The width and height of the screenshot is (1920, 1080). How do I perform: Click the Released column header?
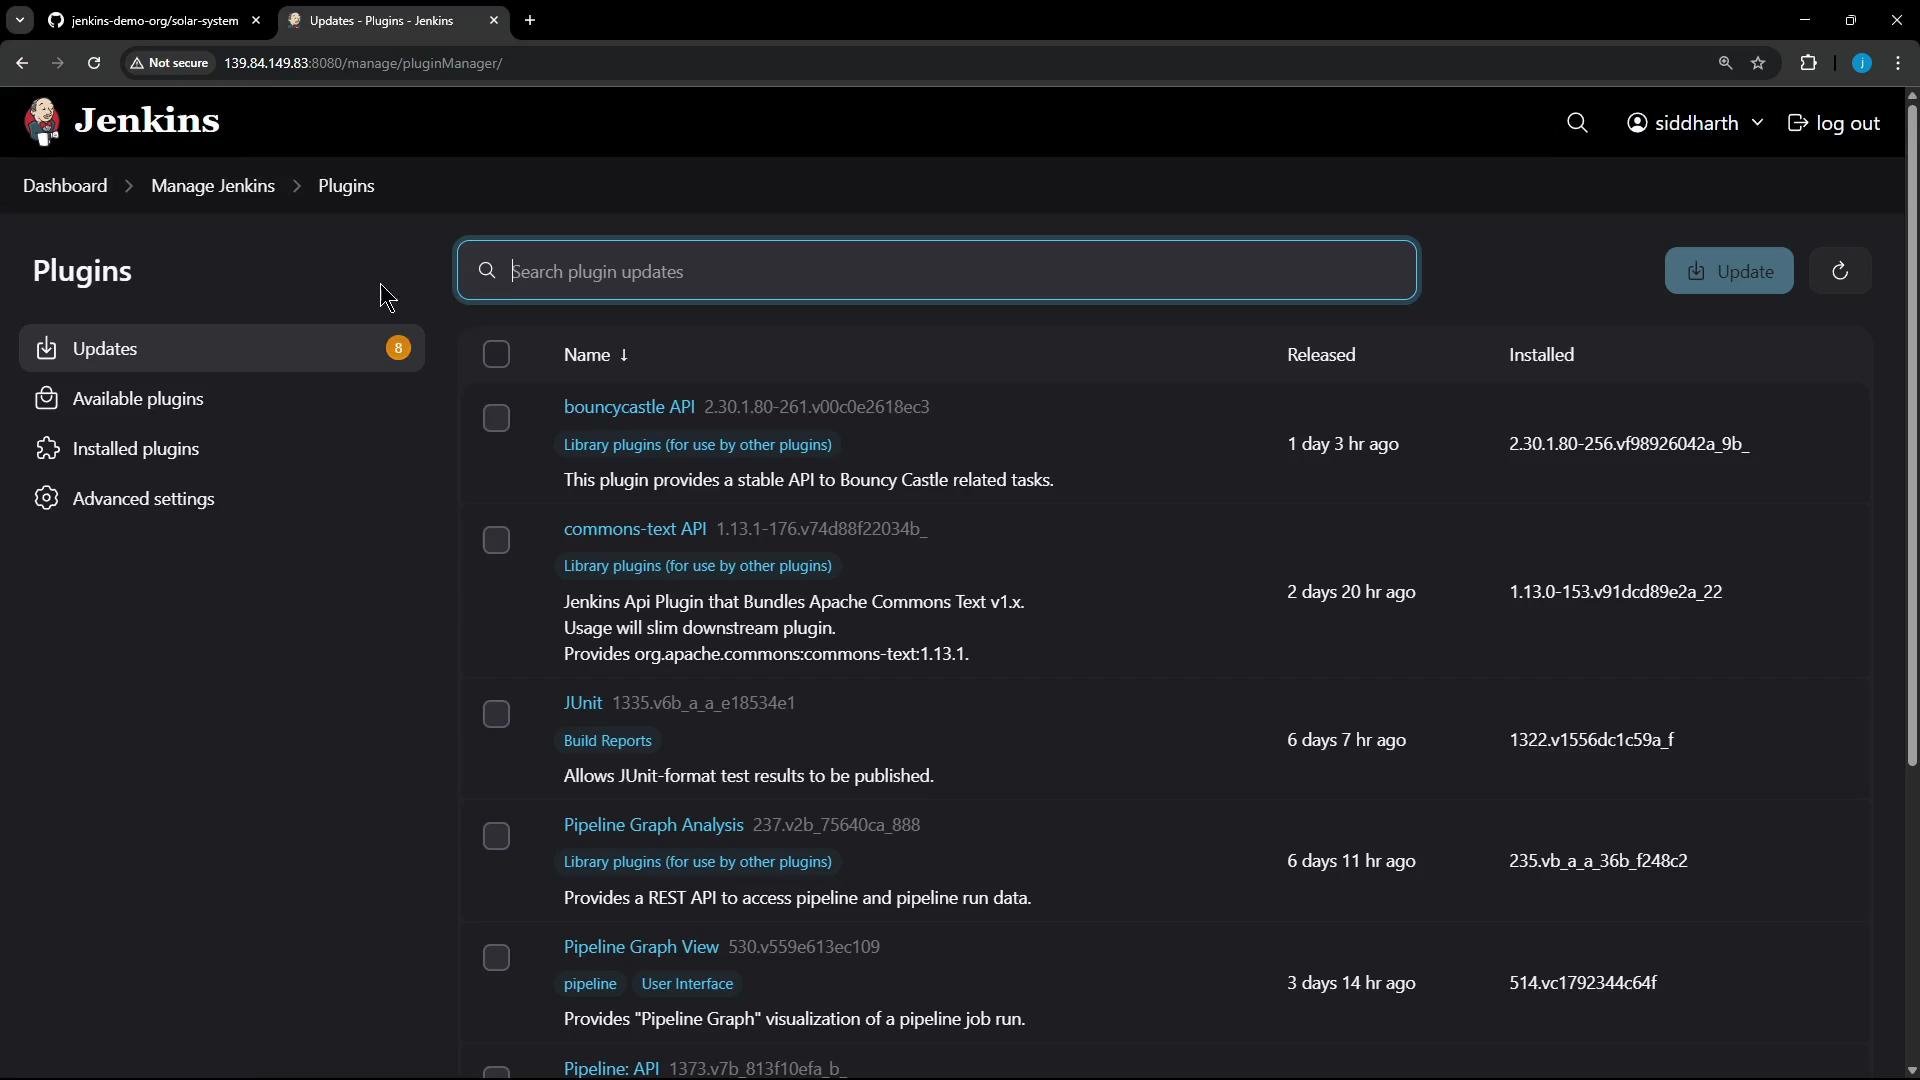click(1321, 355)
